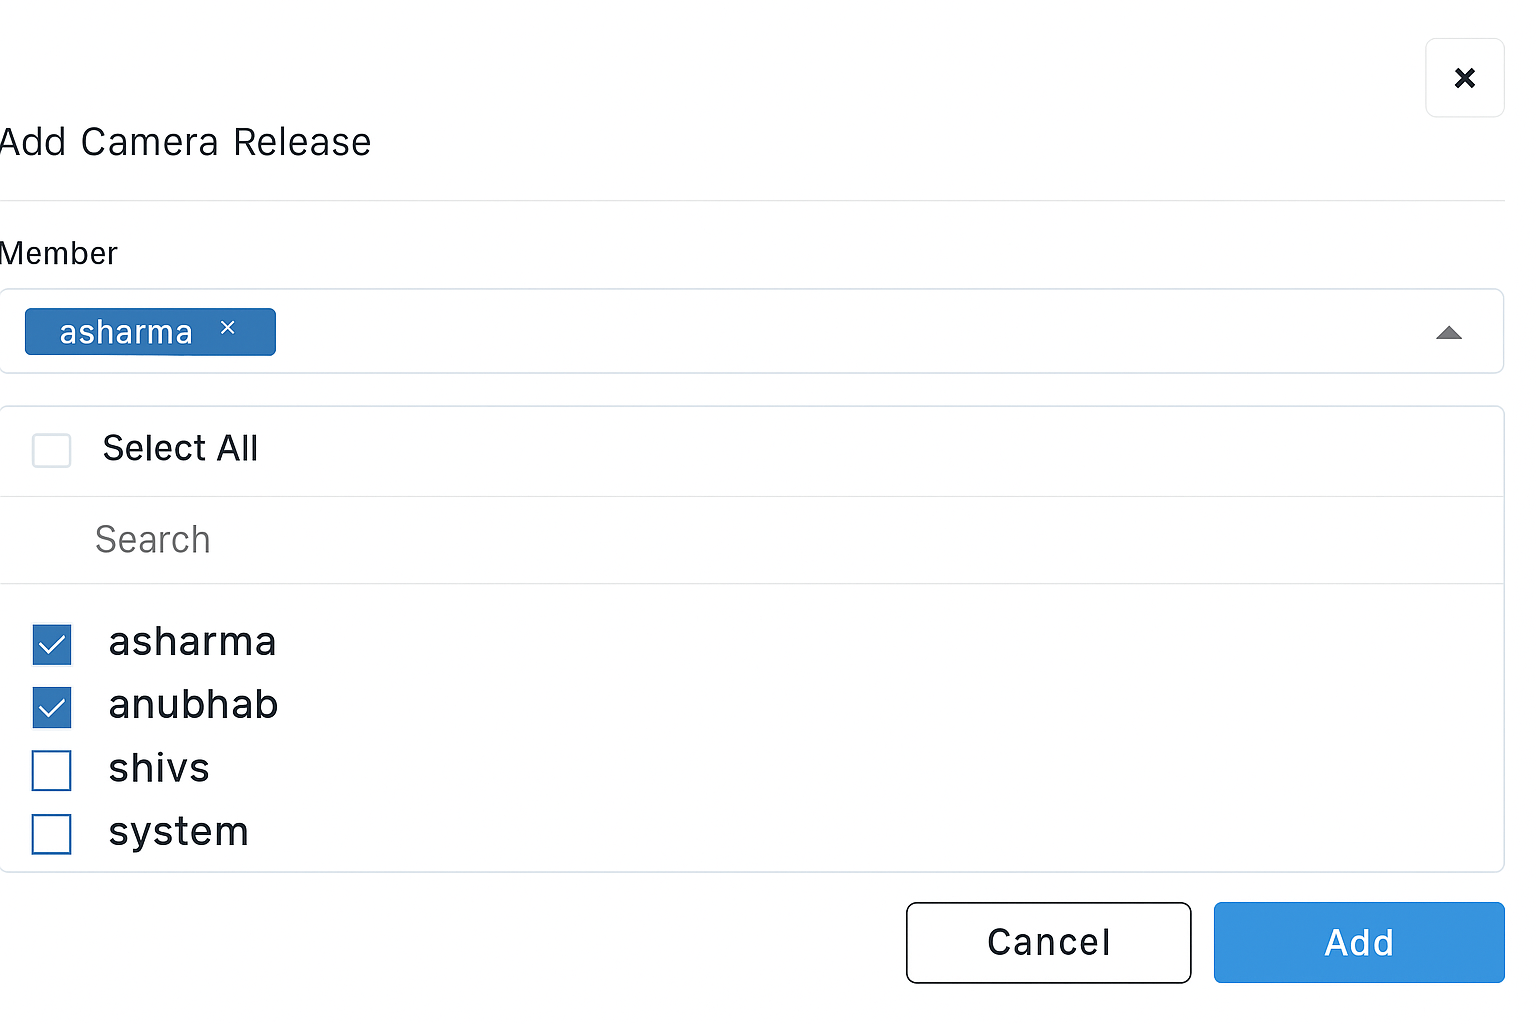Viewport: 1536px width, 1024px height.
Task: Click the selected asharma chip text
Action: click(x=126, y=332)
